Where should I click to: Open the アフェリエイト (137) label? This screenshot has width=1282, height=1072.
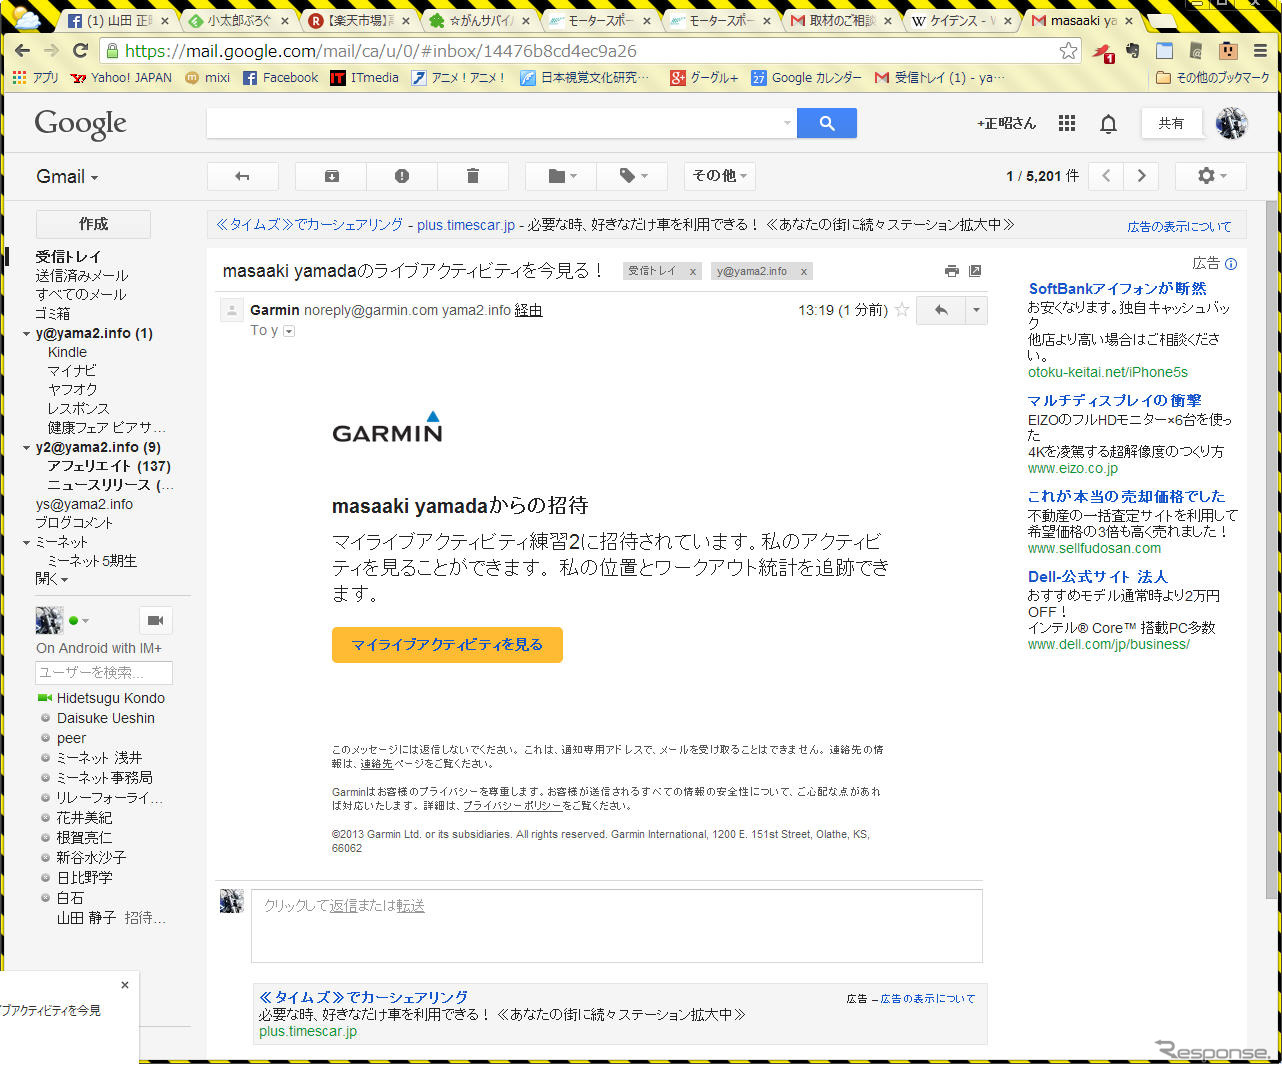[109, 466]
